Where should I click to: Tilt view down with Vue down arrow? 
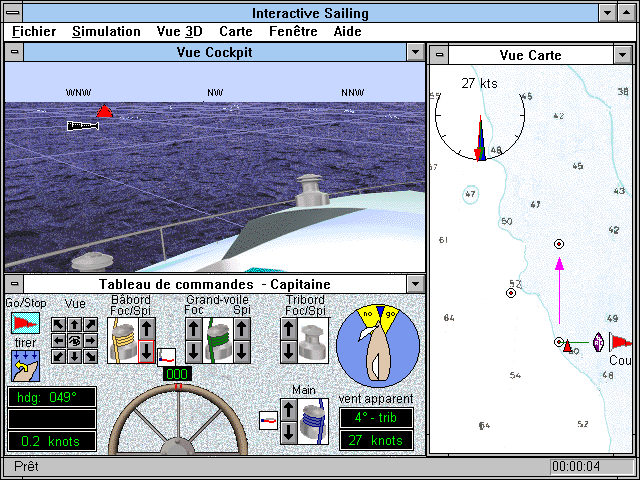tap(74, 356)
